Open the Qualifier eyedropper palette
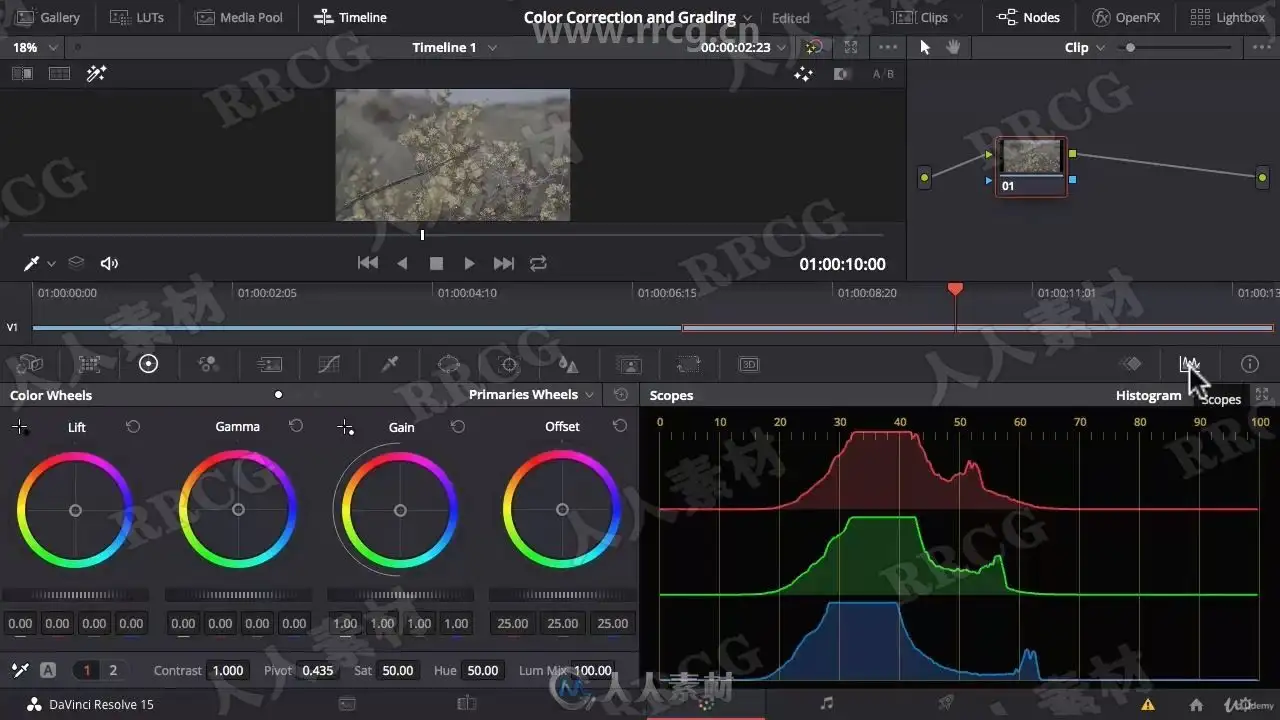1280x720 pixels. tap(390, 364)
